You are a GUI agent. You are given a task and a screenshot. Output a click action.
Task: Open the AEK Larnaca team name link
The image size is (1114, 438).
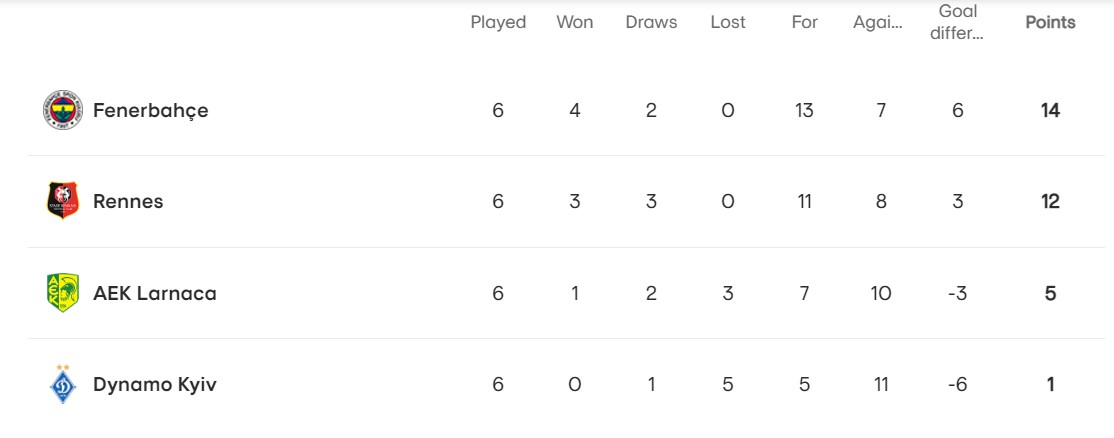(155, 293)
